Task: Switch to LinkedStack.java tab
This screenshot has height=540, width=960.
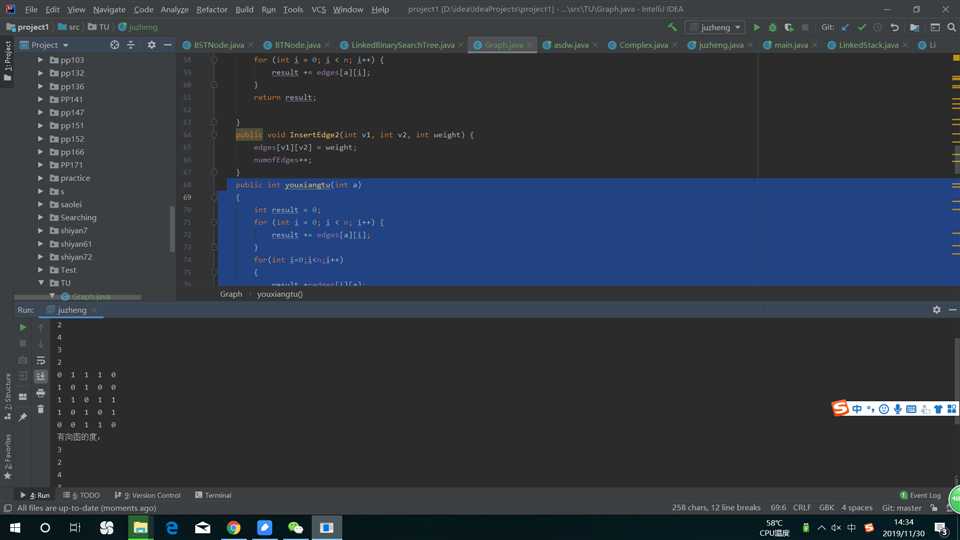Action: click(868, 45)
